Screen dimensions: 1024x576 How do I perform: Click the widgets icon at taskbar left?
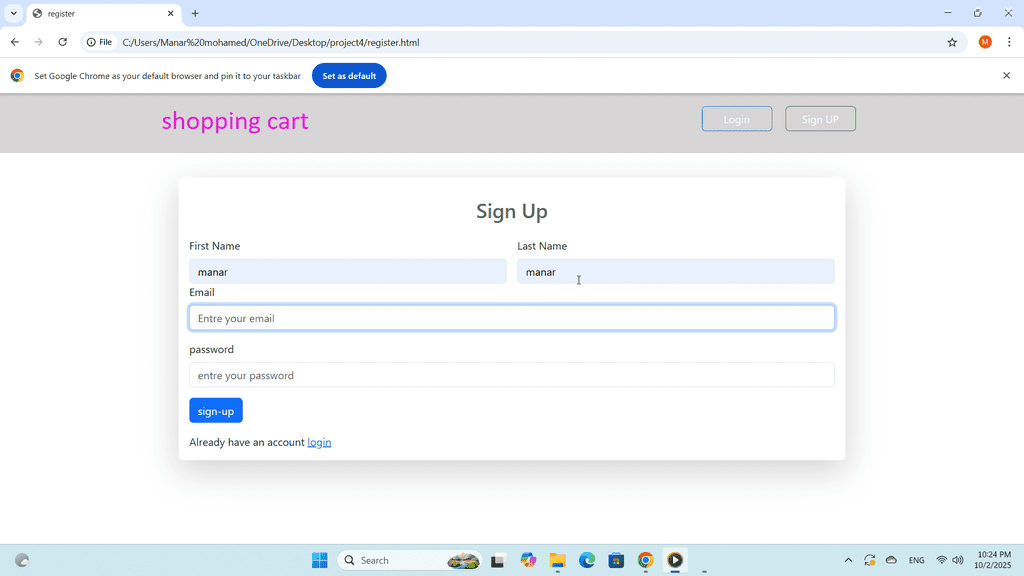pyautogui.click(x=22, y=560)
